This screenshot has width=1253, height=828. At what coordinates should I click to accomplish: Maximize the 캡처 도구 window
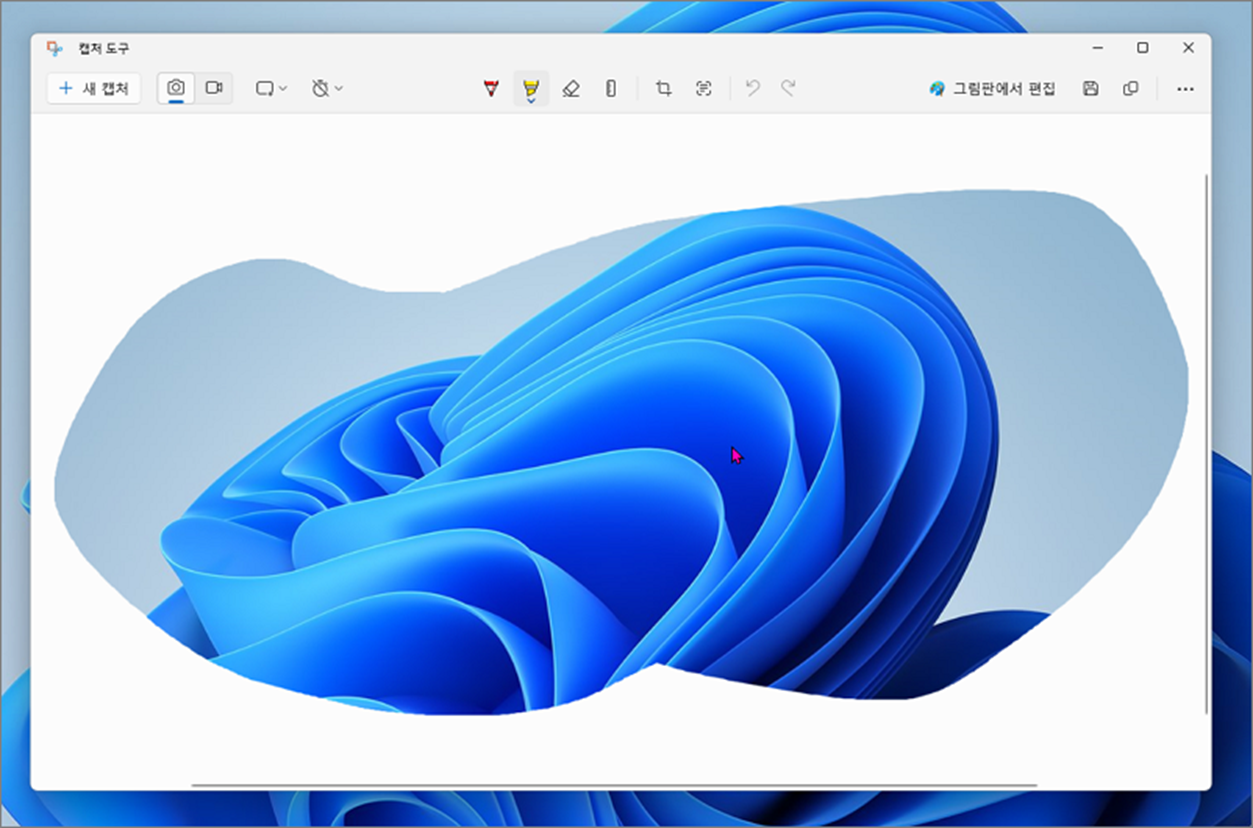tap(1142, 48)
